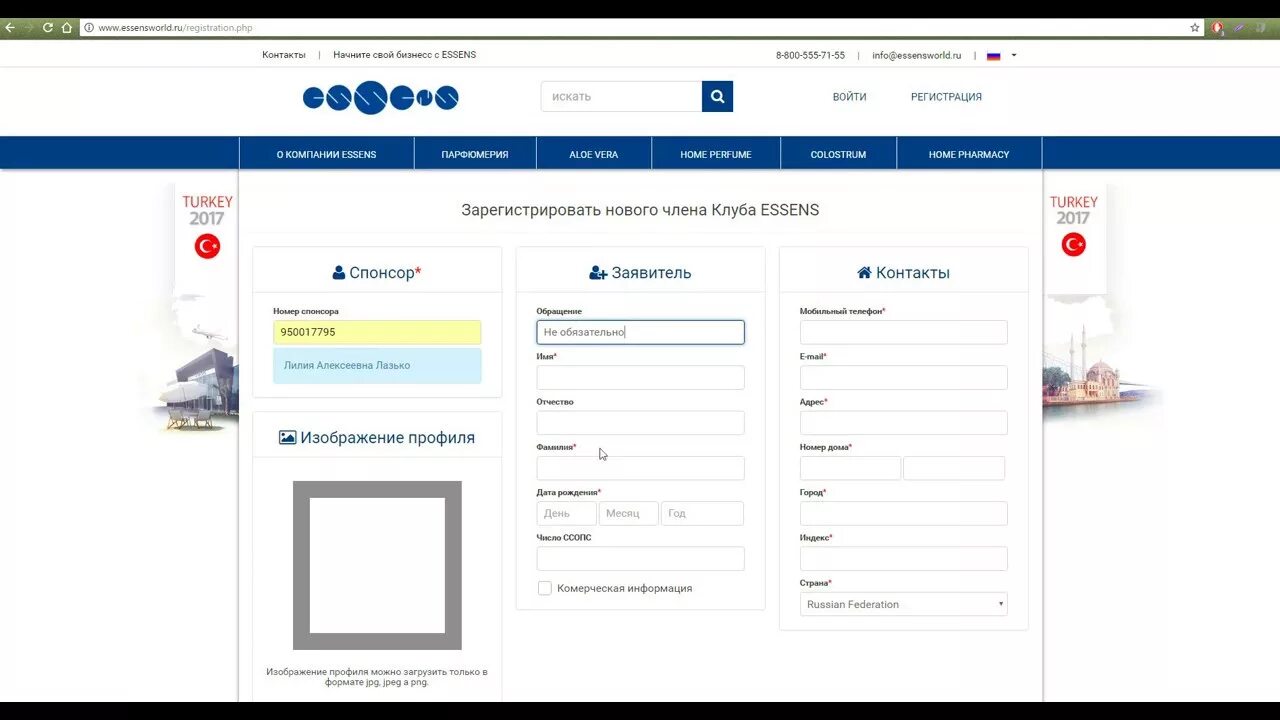Click the browser back arrow
1280x720 pixels.
[10, 28]
